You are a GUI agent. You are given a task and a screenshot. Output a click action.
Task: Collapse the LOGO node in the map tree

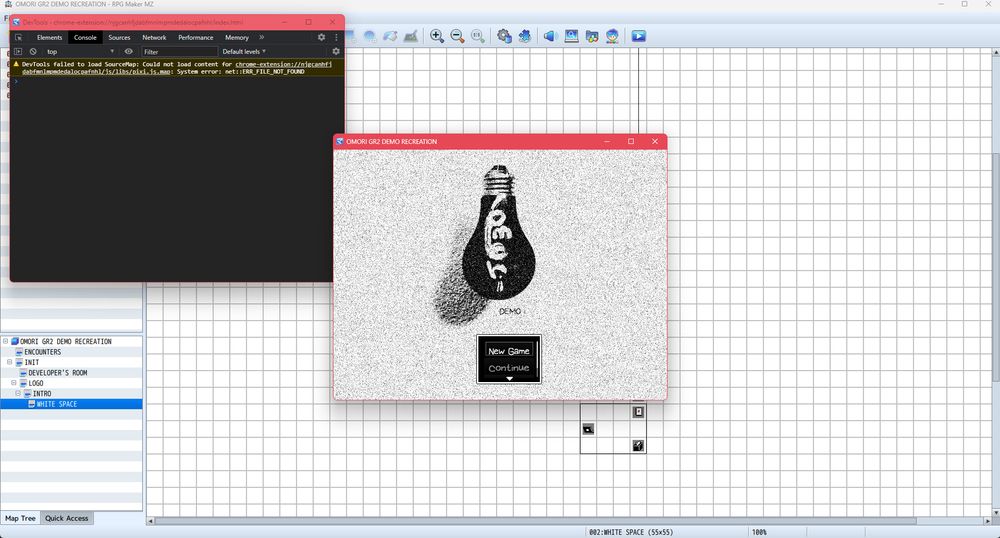[x=14, y=383]
